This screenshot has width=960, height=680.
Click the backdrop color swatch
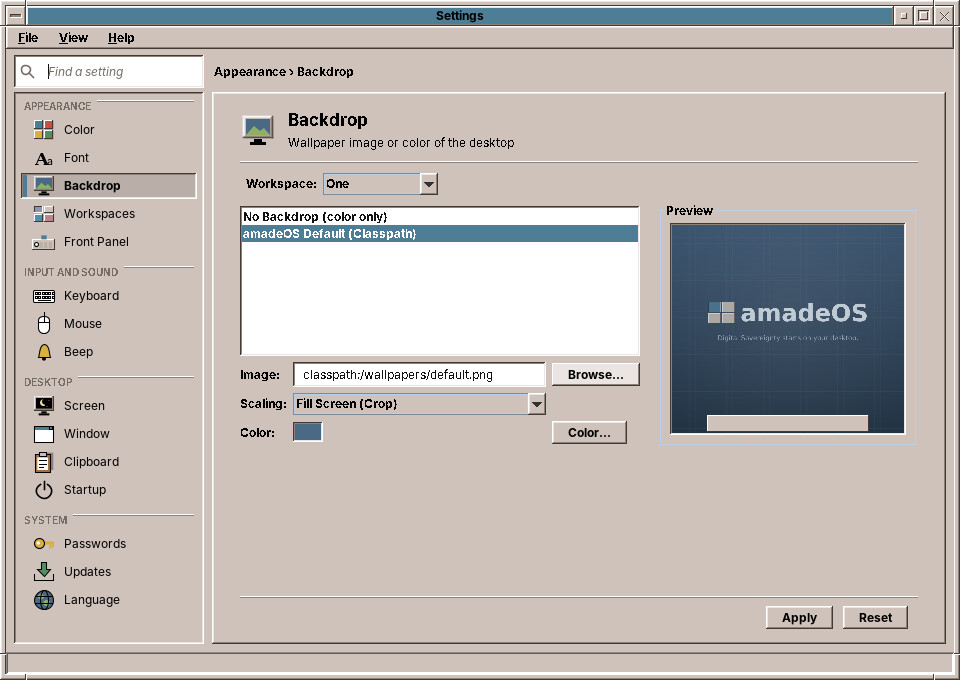click(307, 432)
